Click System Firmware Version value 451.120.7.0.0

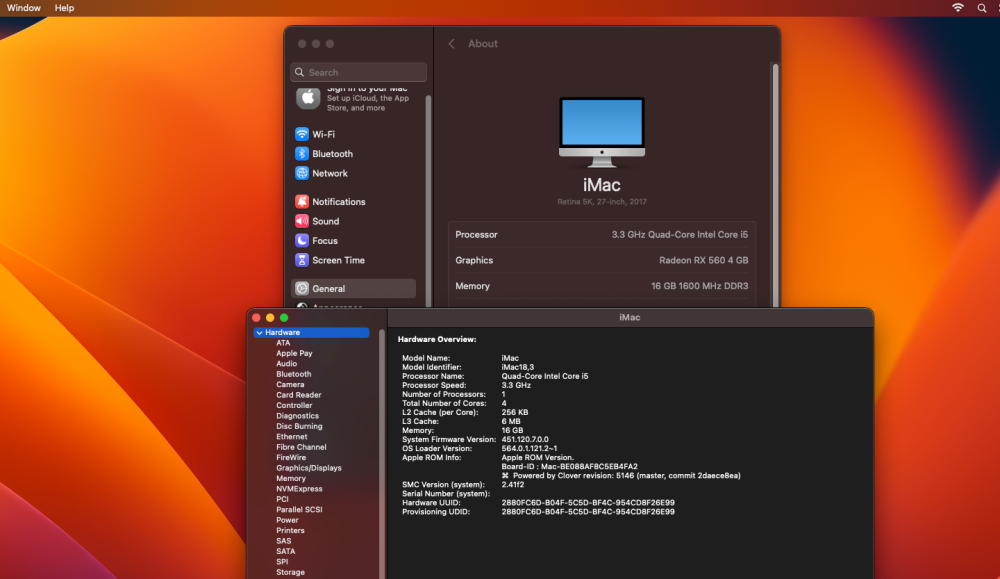(x=525, y=439)
